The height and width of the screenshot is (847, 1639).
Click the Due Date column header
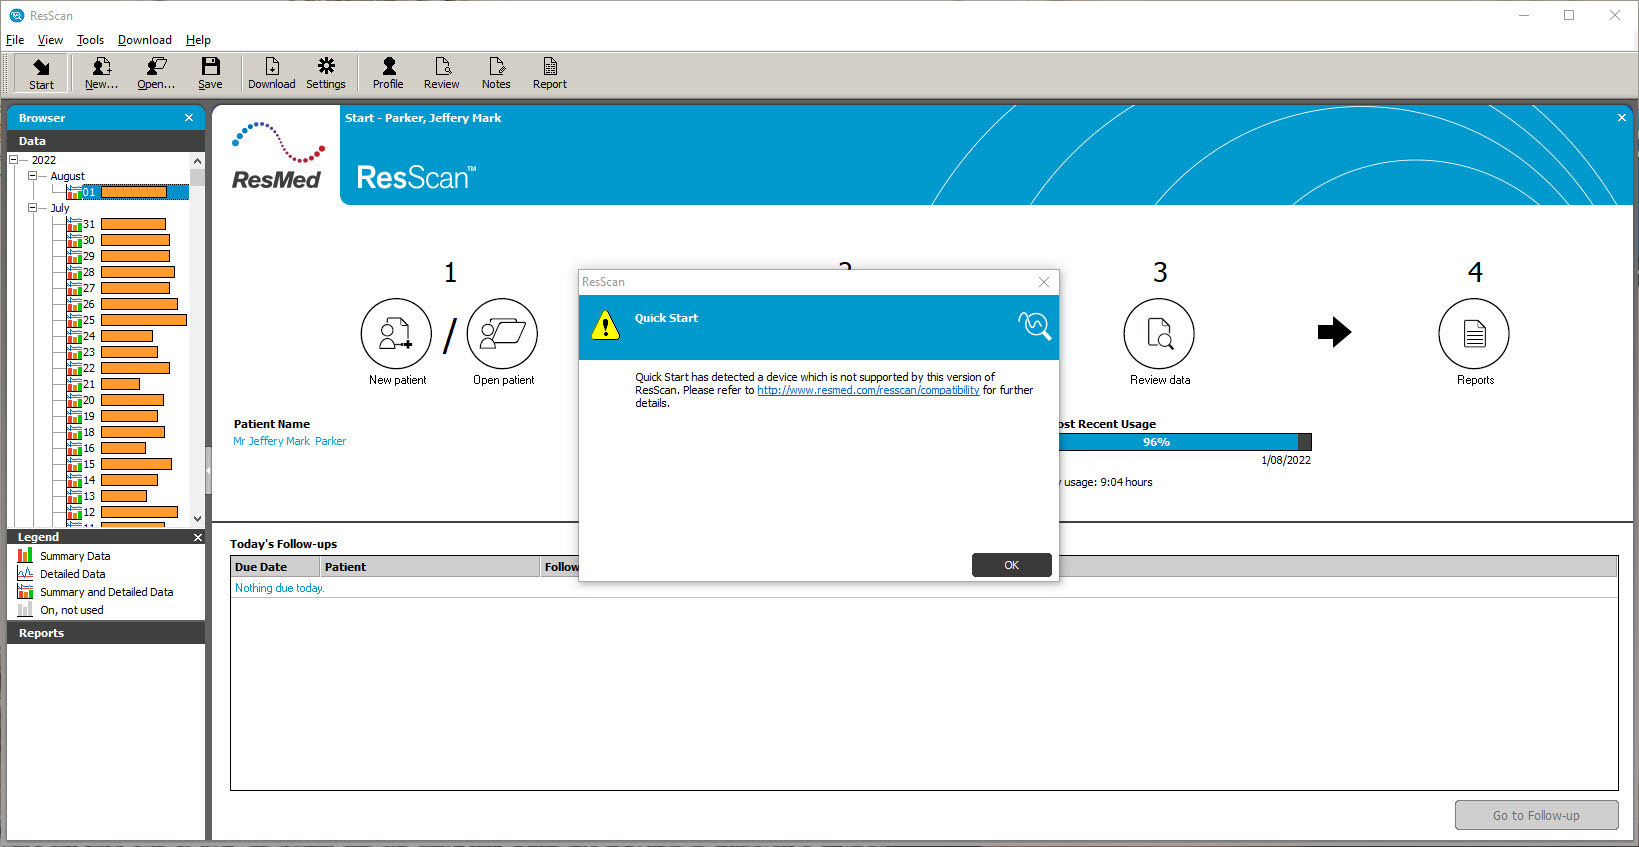[275, 567]
